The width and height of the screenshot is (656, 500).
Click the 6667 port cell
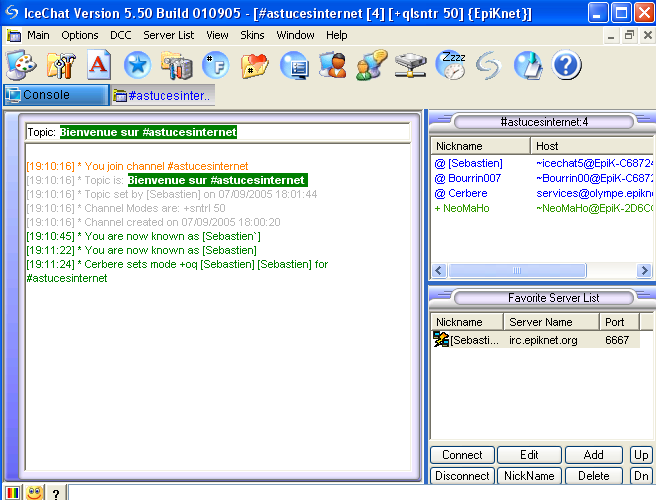pos(617,340)
